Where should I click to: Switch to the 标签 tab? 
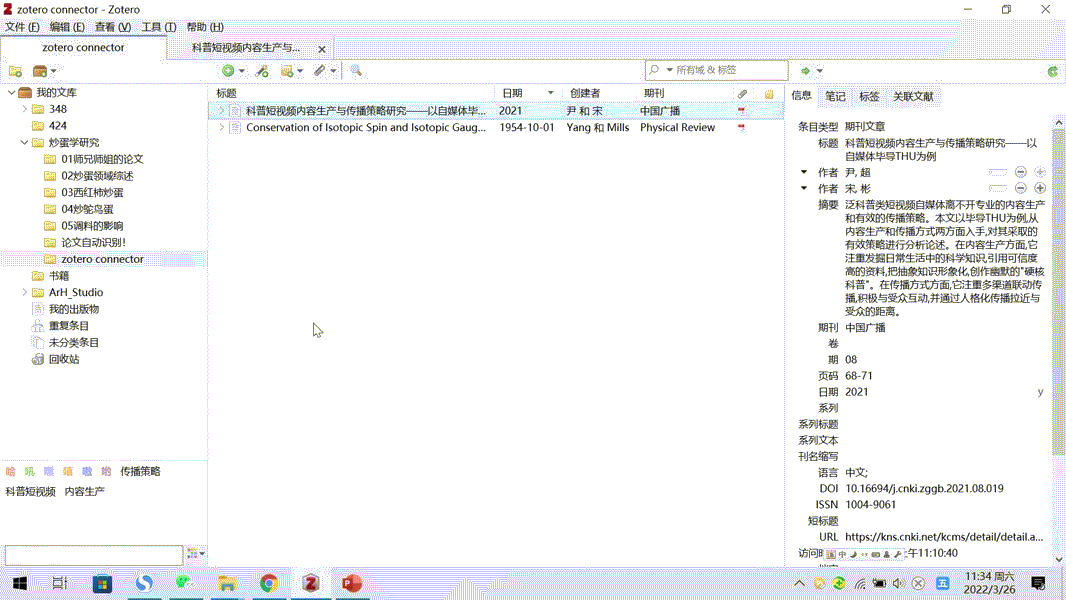tap(869, 96)
